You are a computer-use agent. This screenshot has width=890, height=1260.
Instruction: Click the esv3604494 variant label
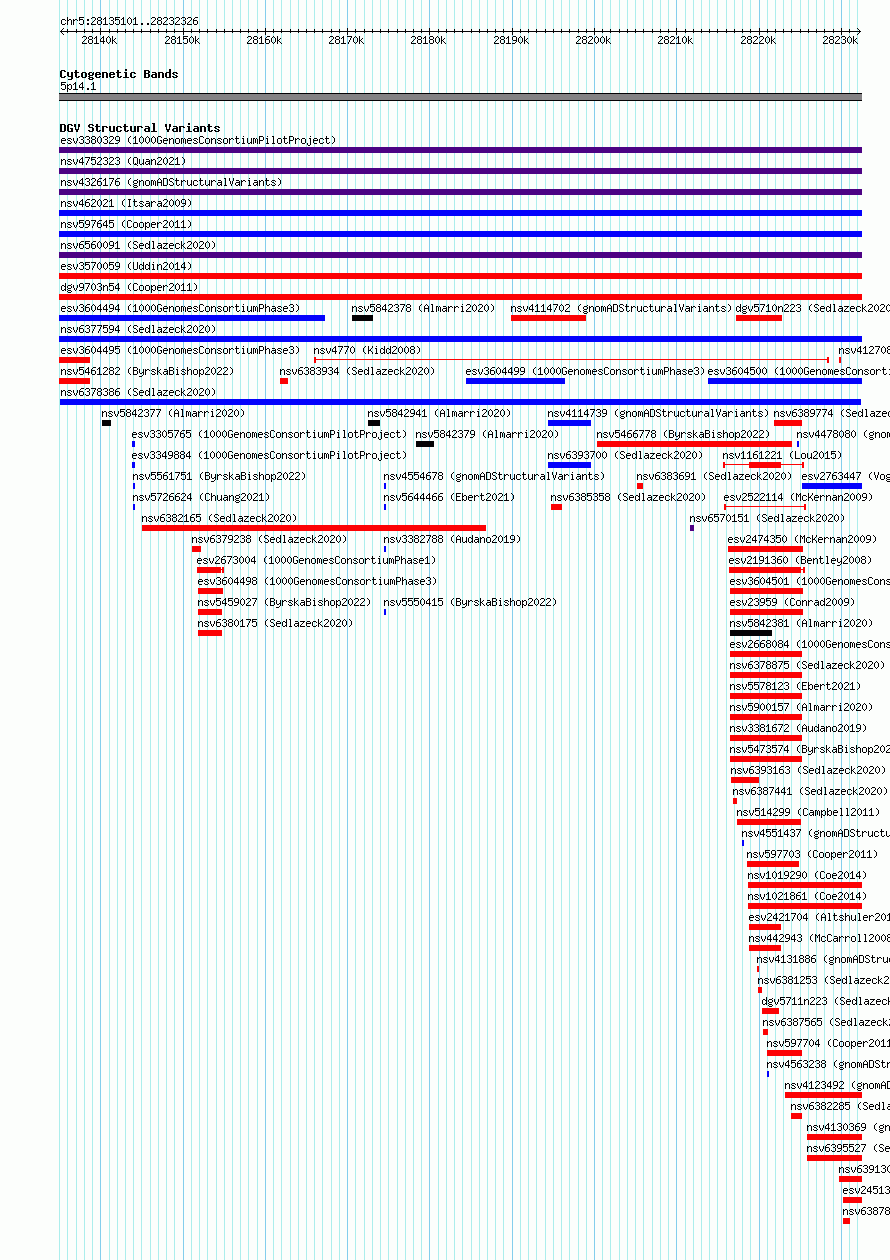180,308
